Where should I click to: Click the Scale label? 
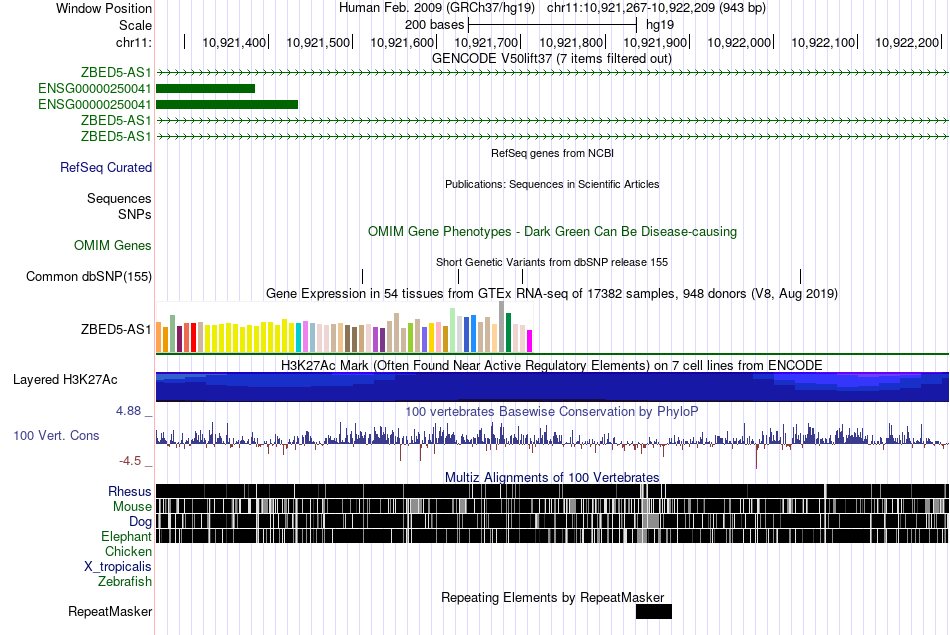[135, 25]
